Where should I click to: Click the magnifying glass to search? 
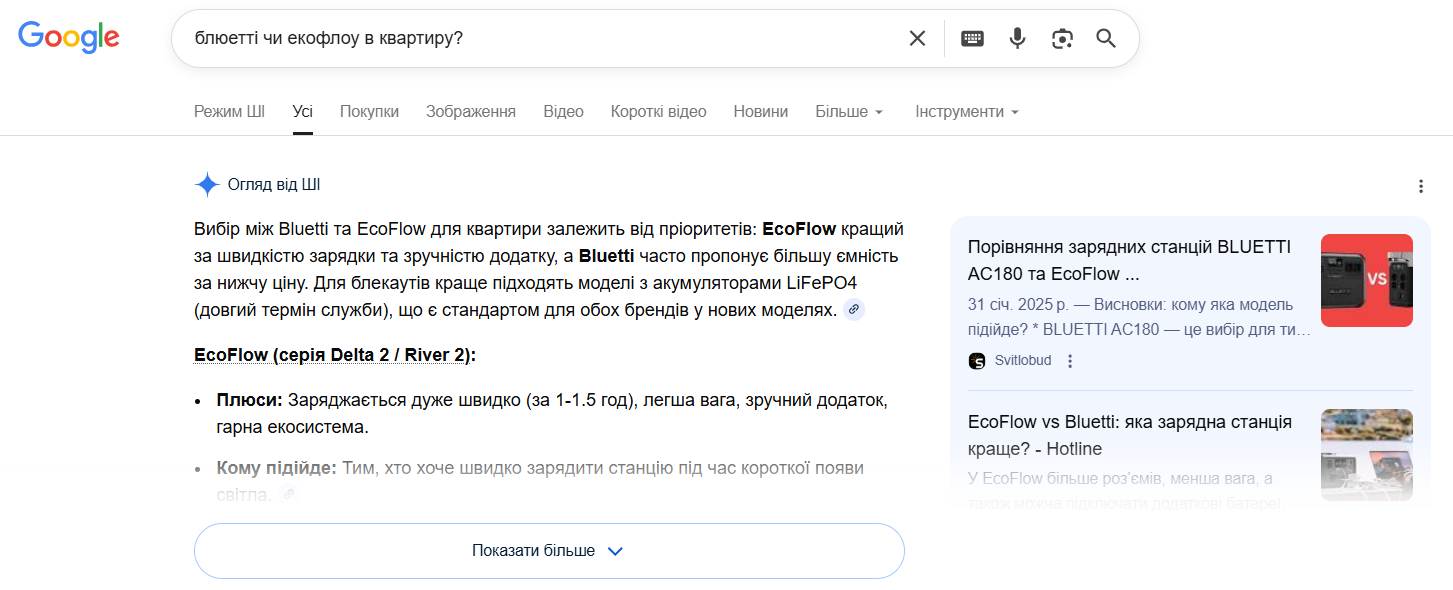tap(1105, 38)
